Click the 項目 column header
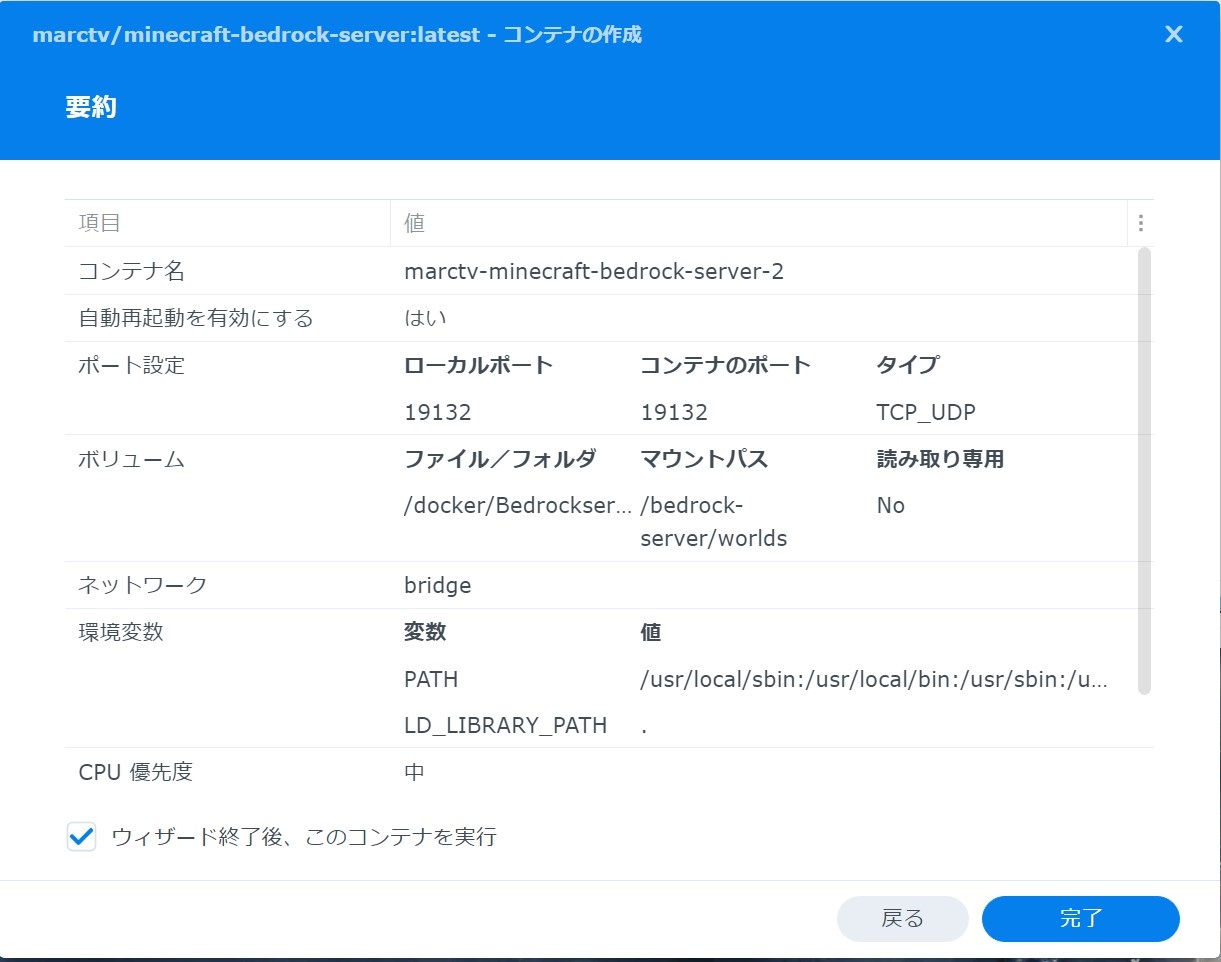This screenshot has height=962, width=1221. pyautogui.click(x=100, y=223)
